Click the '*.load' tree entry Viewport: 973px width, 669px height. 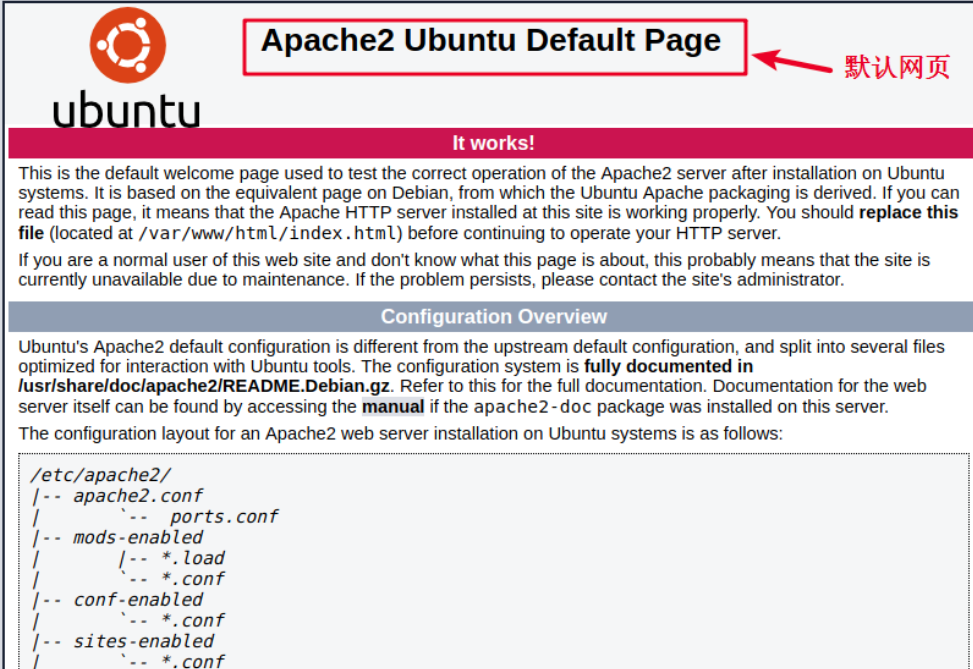[192, 558]
